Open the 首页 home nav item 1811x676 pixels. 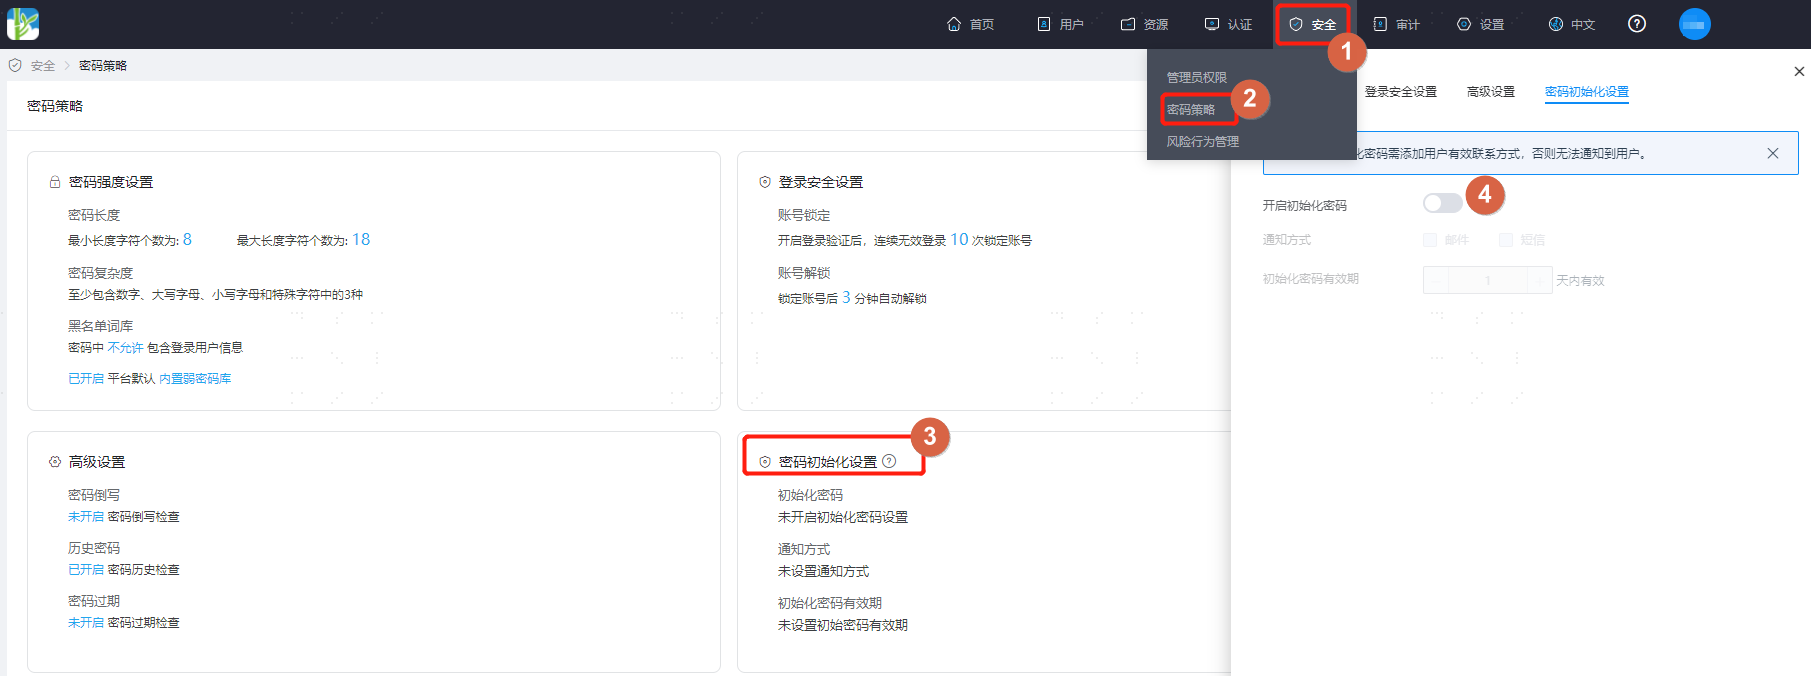point(970,24)
